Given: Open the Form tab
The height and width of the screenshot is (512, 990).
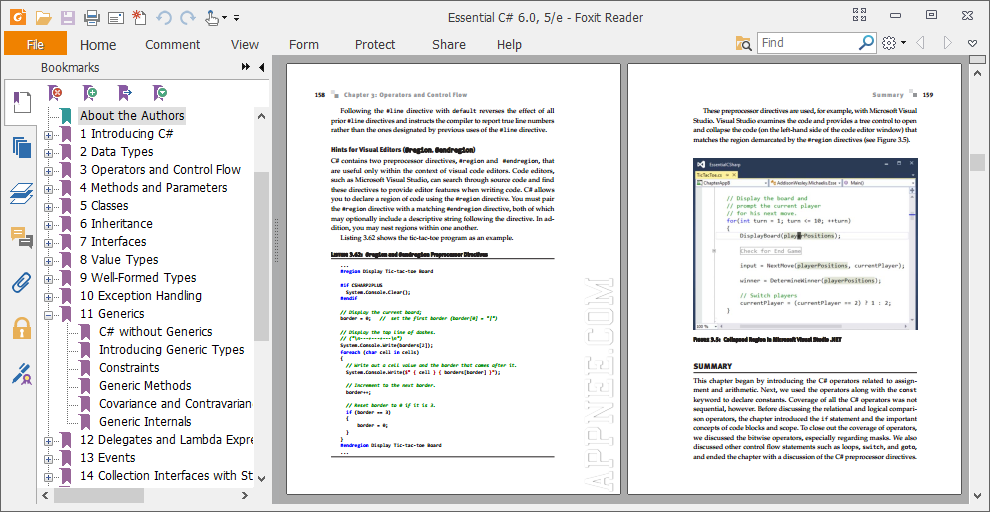Looking at the screenshot, I should (304, 45).
